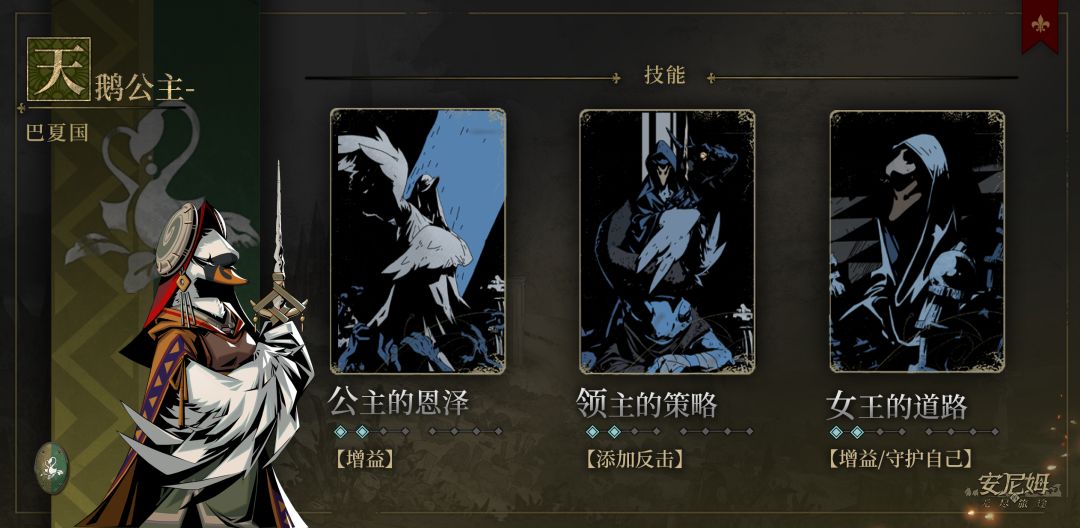
Task: Click the 领主的策略 skill name
Action: coord(647,404)
